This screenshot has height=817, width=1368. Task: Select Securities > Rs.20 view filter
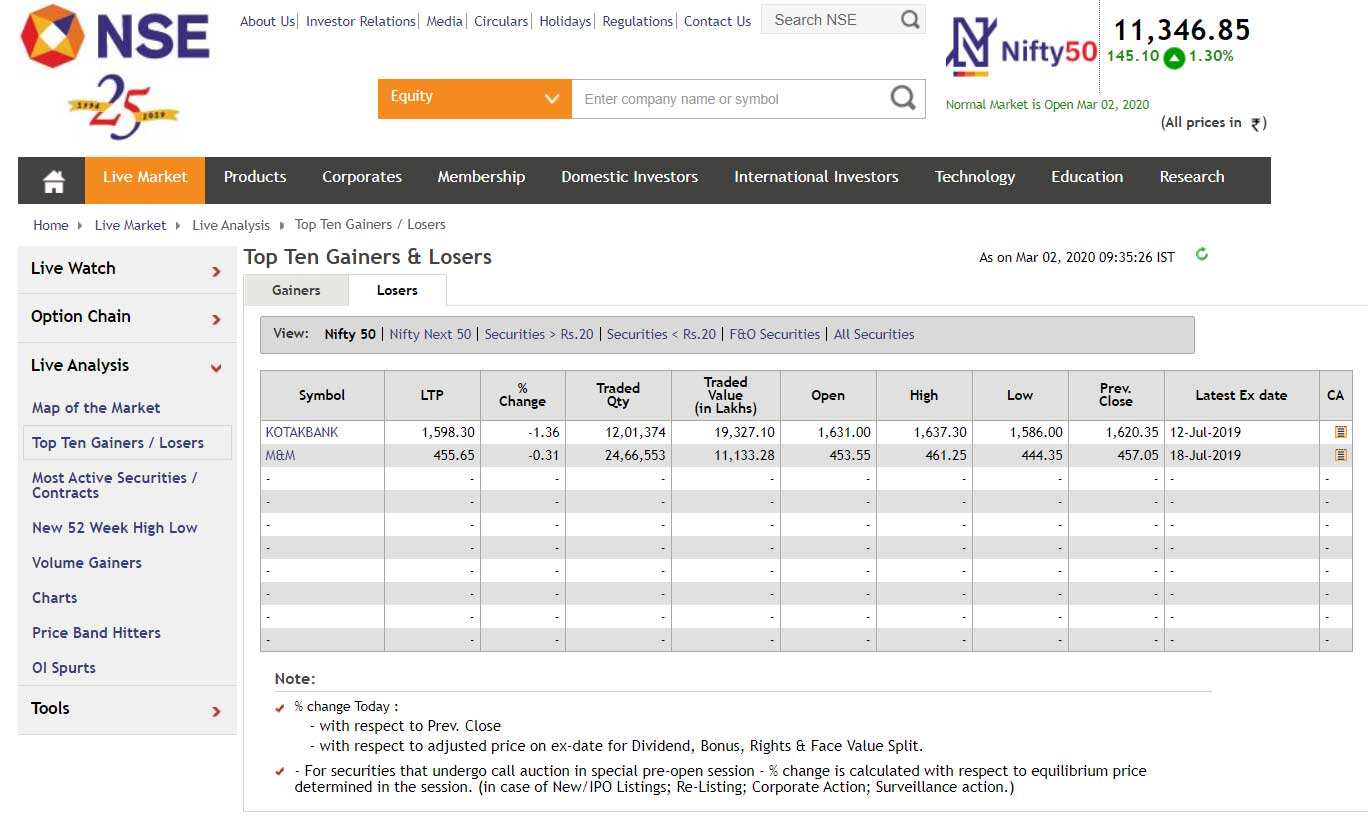[539, 334]
